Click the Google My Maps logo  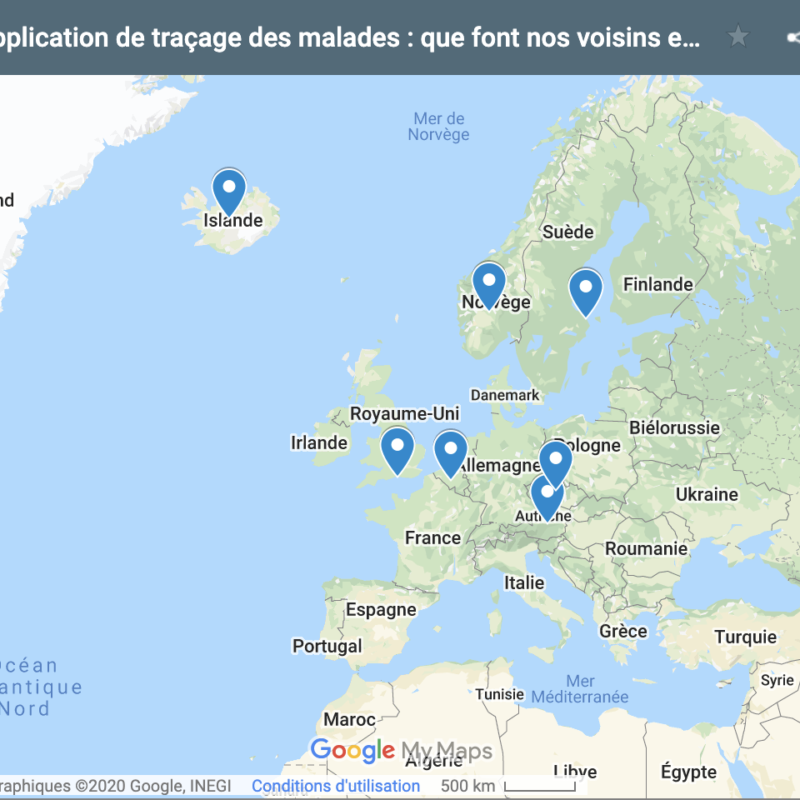click(401, 751)
